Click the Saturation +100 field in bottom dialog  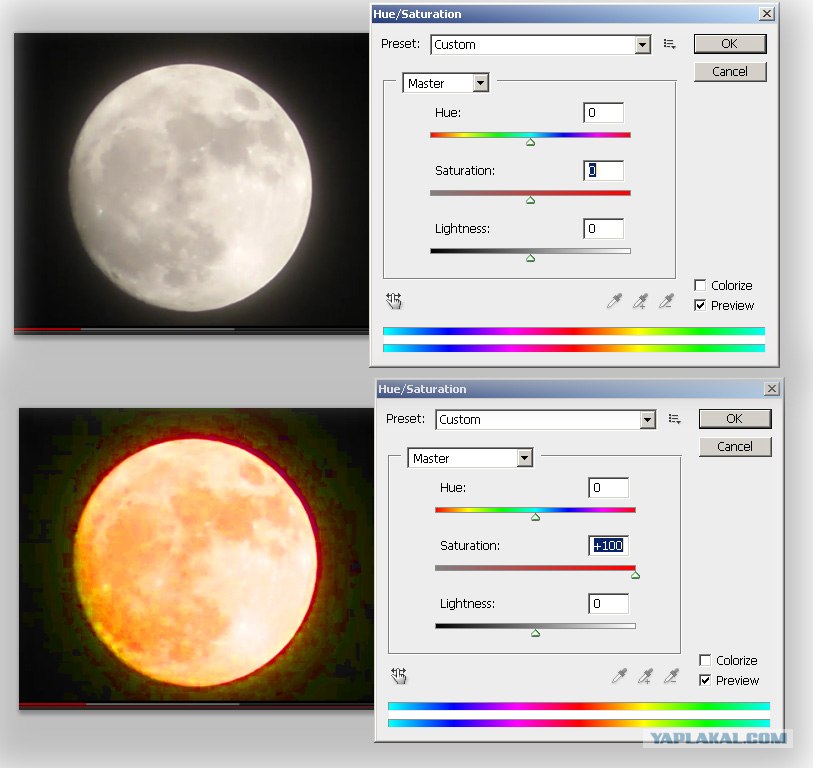point(609,546)
